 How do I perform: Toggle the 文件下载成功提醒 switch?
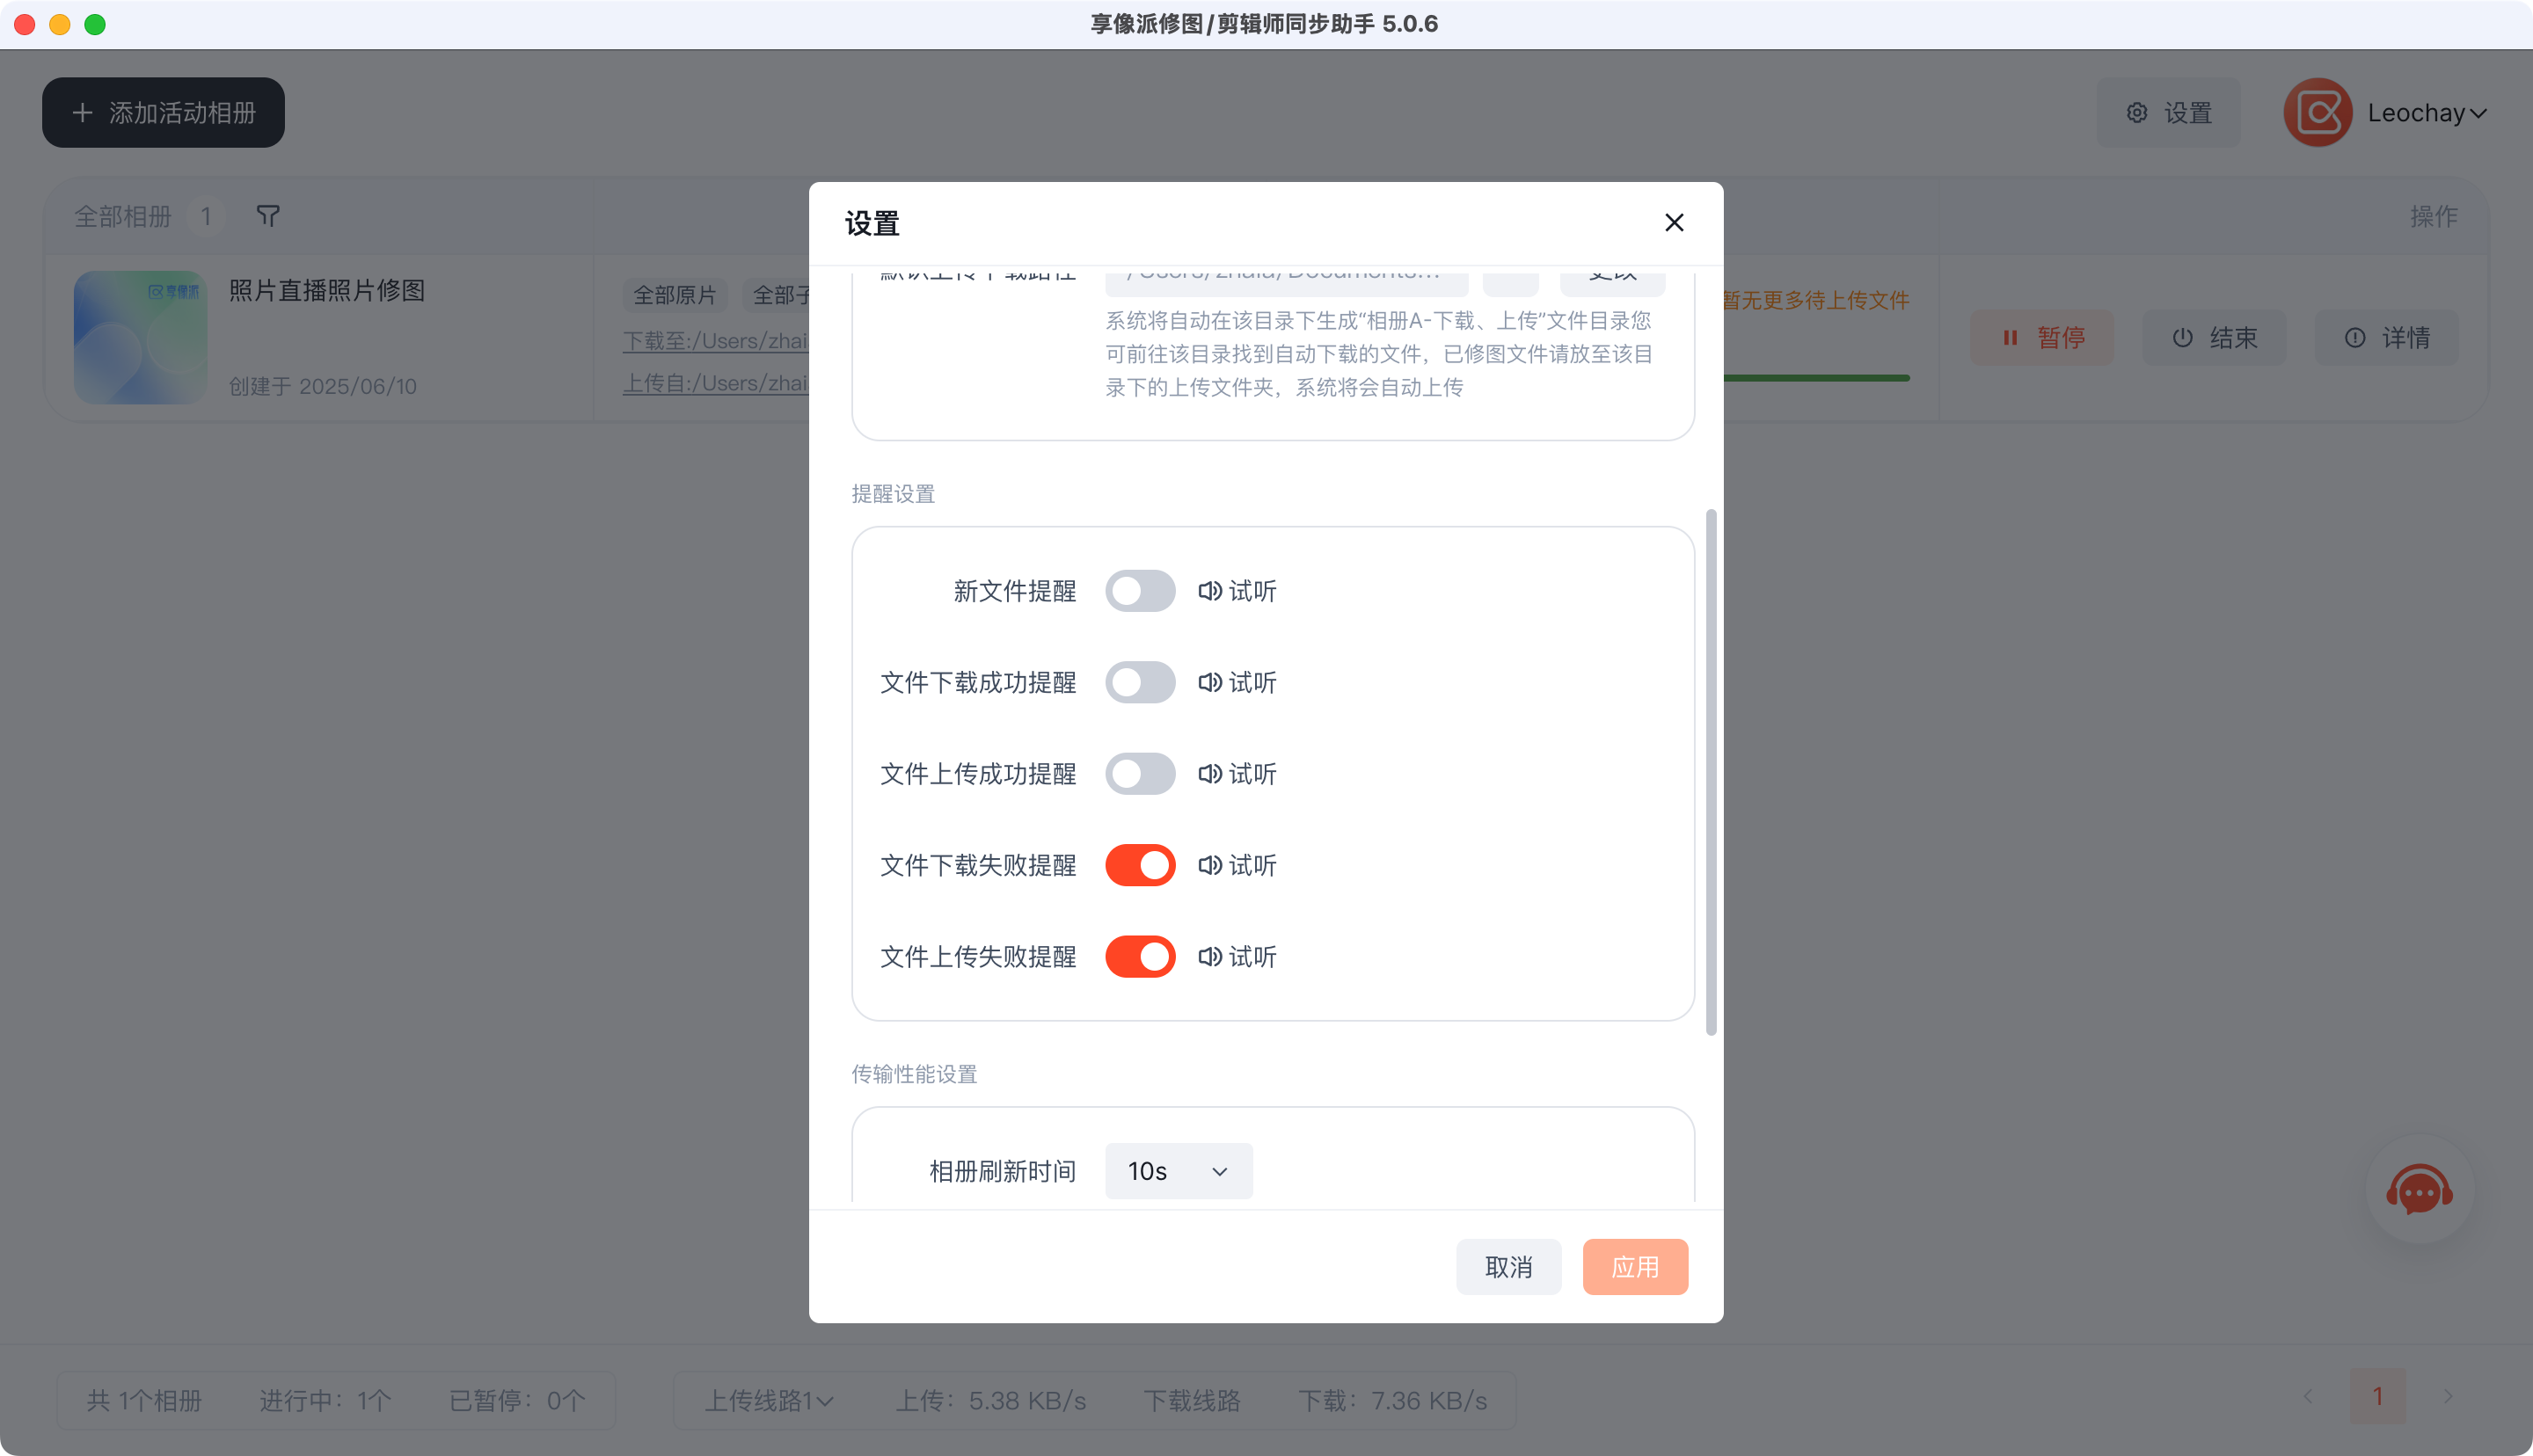point(1140,682)
